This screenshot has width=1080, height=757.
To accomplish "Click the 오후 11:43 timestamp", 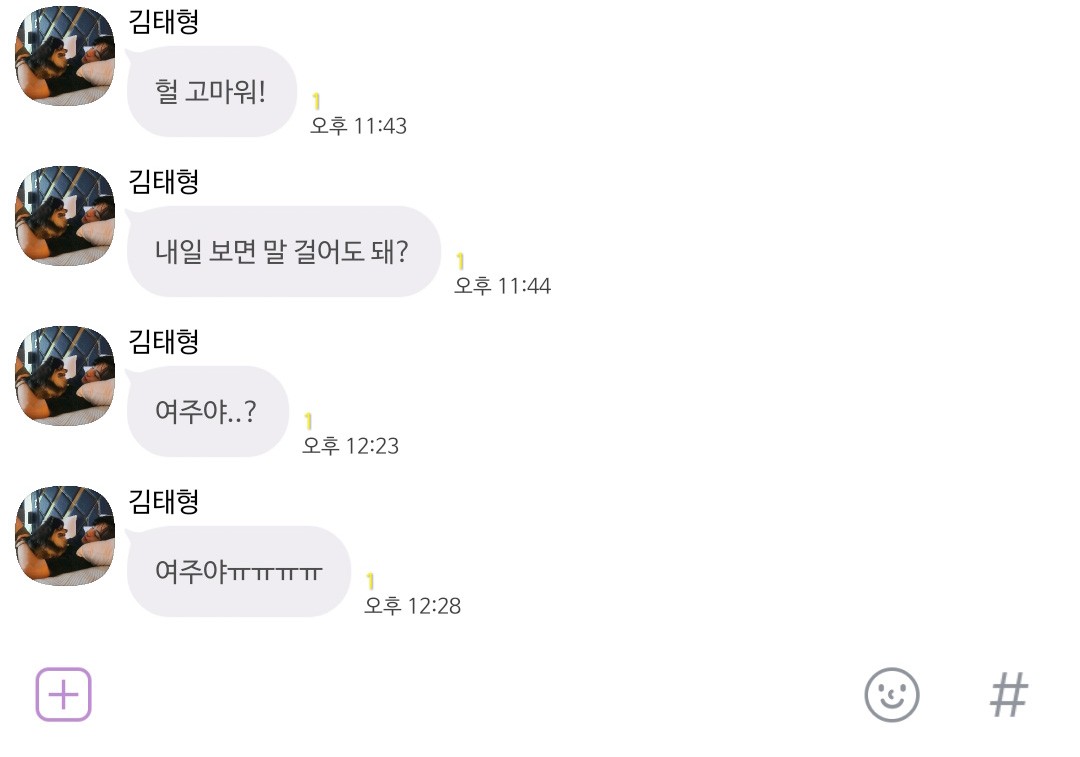I will [358, 126].
